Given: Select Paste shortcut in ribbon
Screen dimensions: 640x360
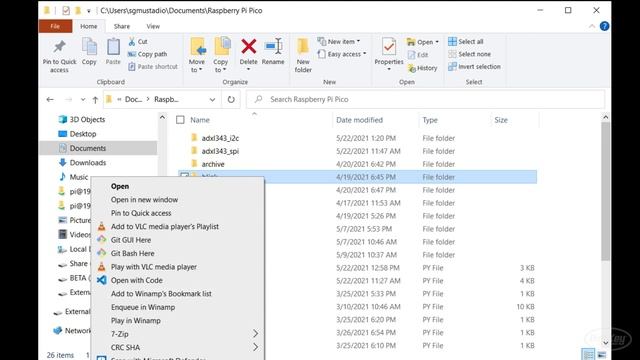Looking at the screenshot, I should click(x=153, y=67).
